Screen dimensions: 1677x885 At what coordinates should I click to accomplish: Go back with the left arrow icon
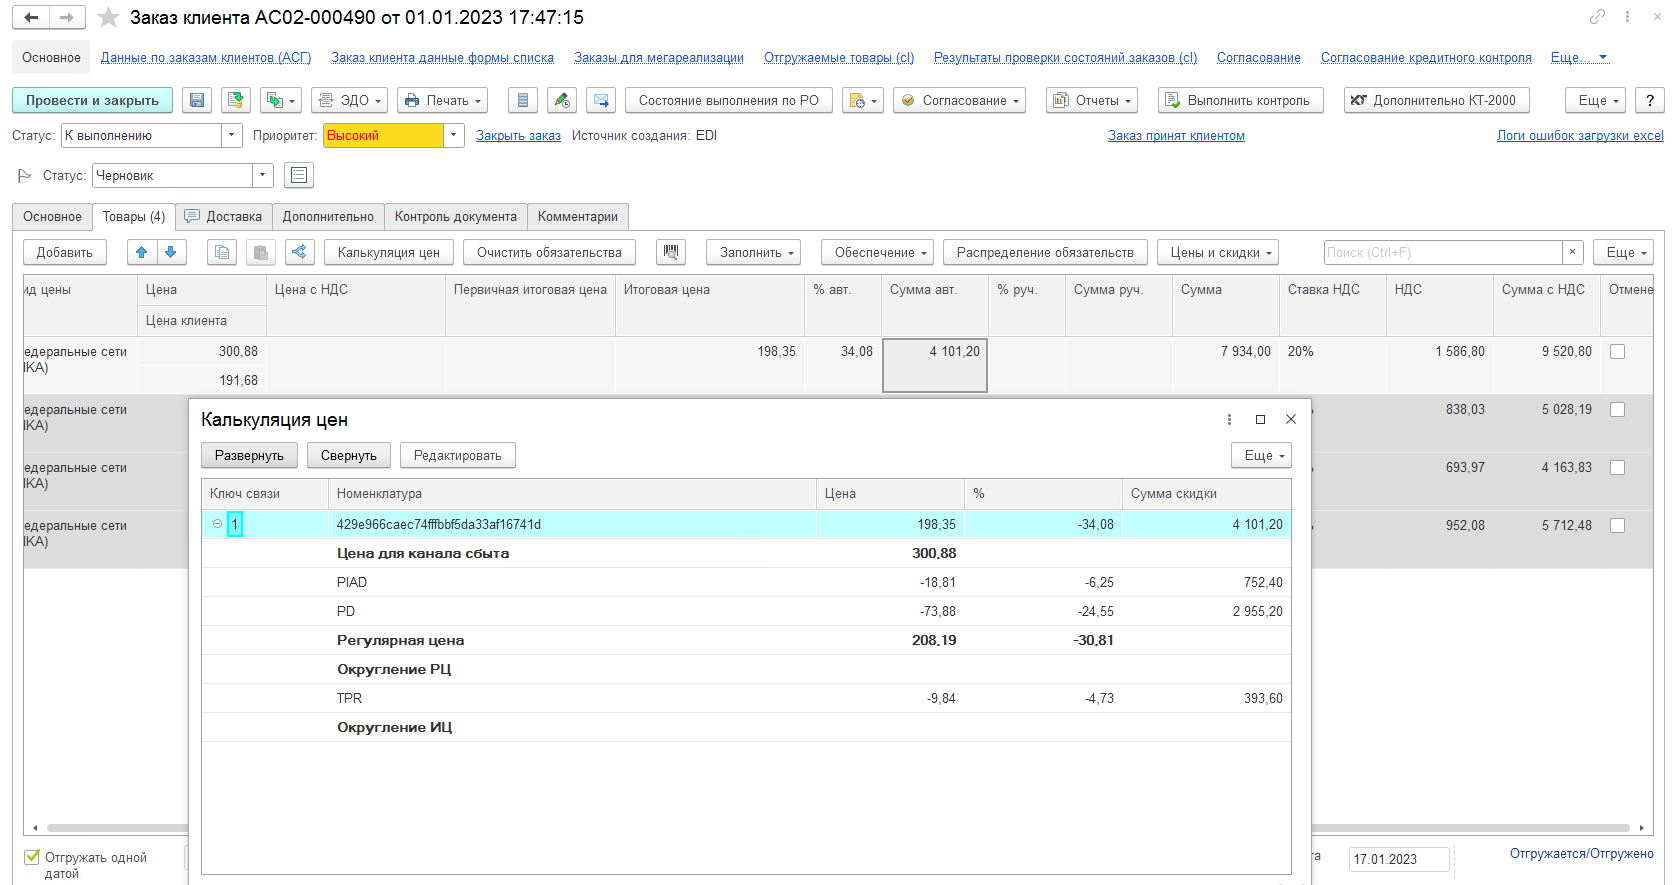(x=31, y=17)
